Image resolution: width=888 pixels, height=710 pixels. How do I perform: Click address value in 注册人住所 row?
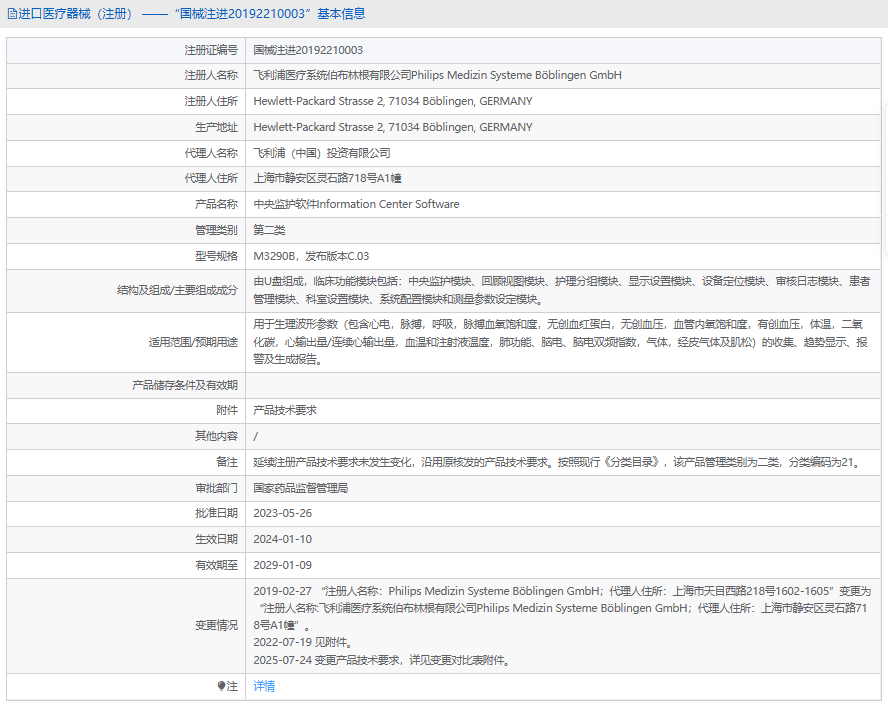[x=392, y=101]
